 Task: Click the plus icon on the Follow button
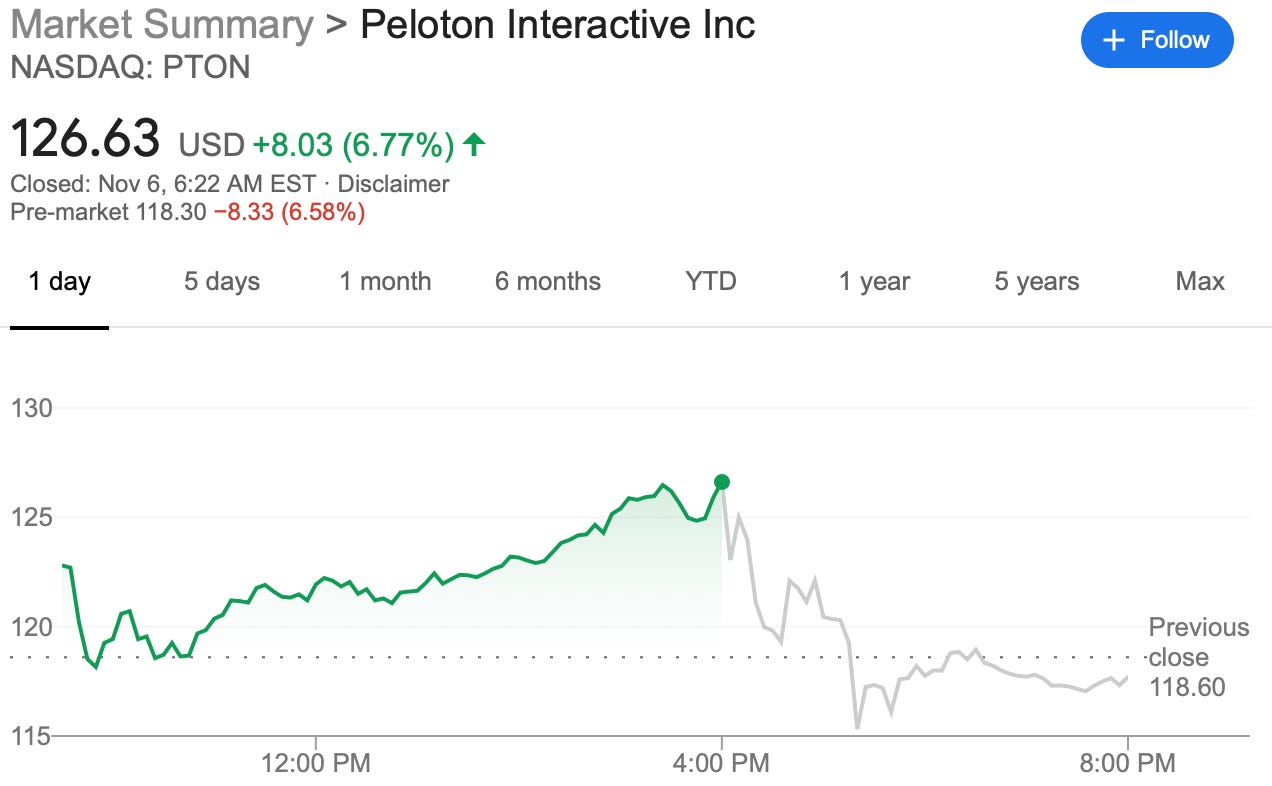pyautogui.click(x=1112, y=40)
